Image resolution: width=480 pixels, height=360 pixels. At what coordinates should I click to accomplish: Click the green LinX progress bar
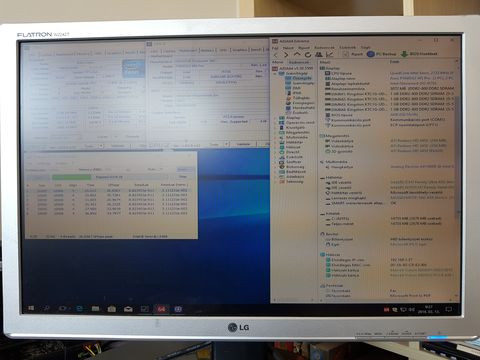pos(72,177)
